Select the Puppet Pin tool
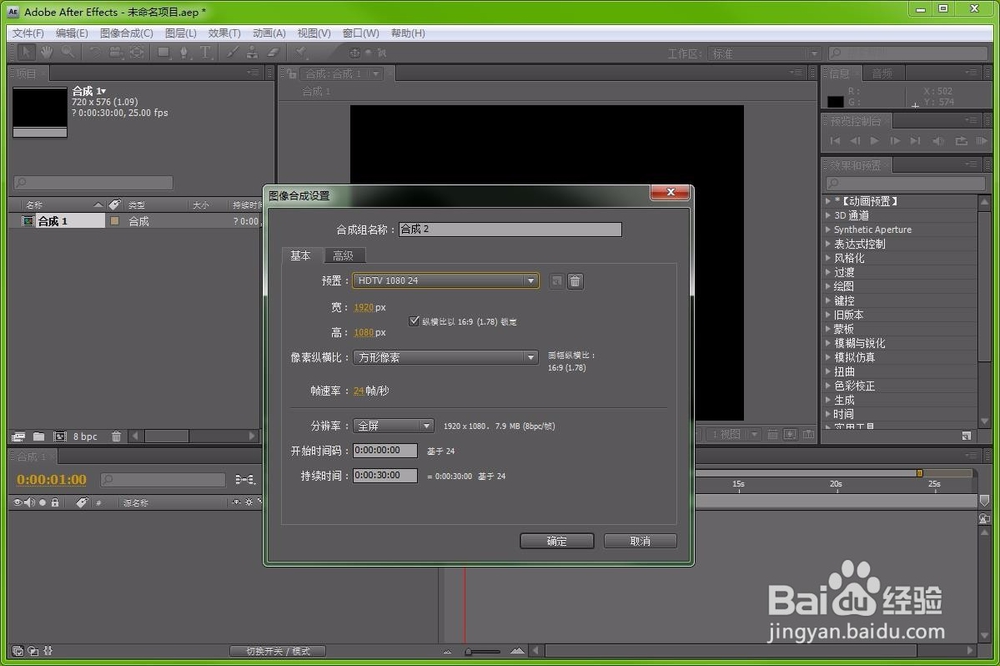 point(301,52)
